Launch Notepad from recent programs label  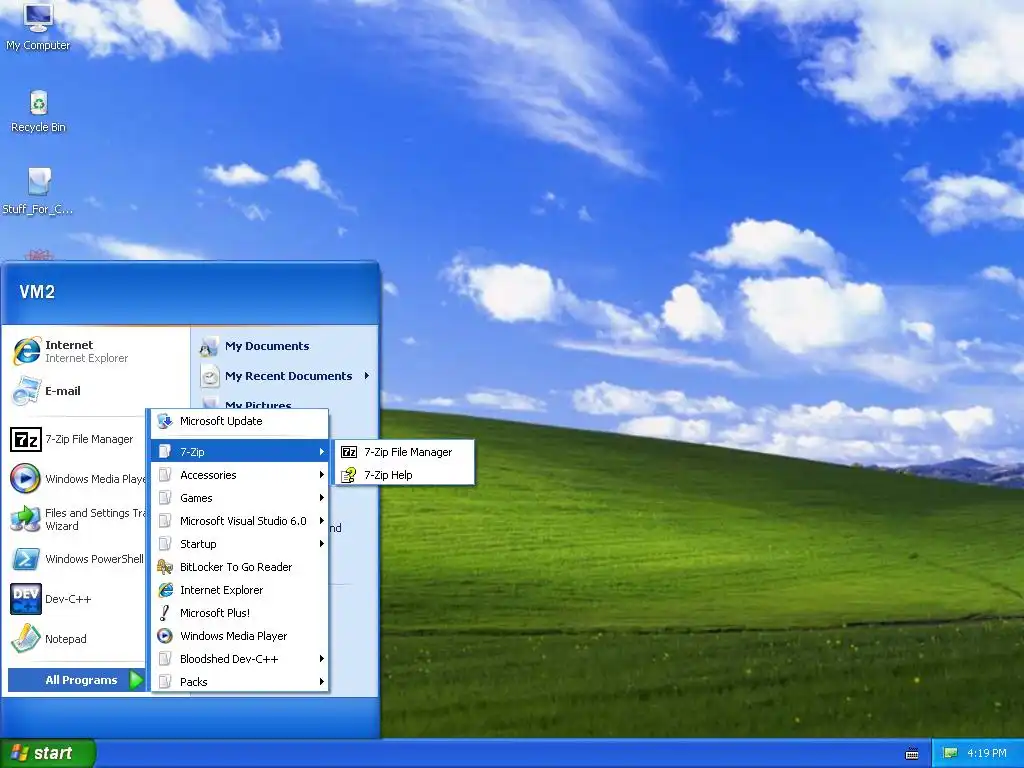[65, 639]
